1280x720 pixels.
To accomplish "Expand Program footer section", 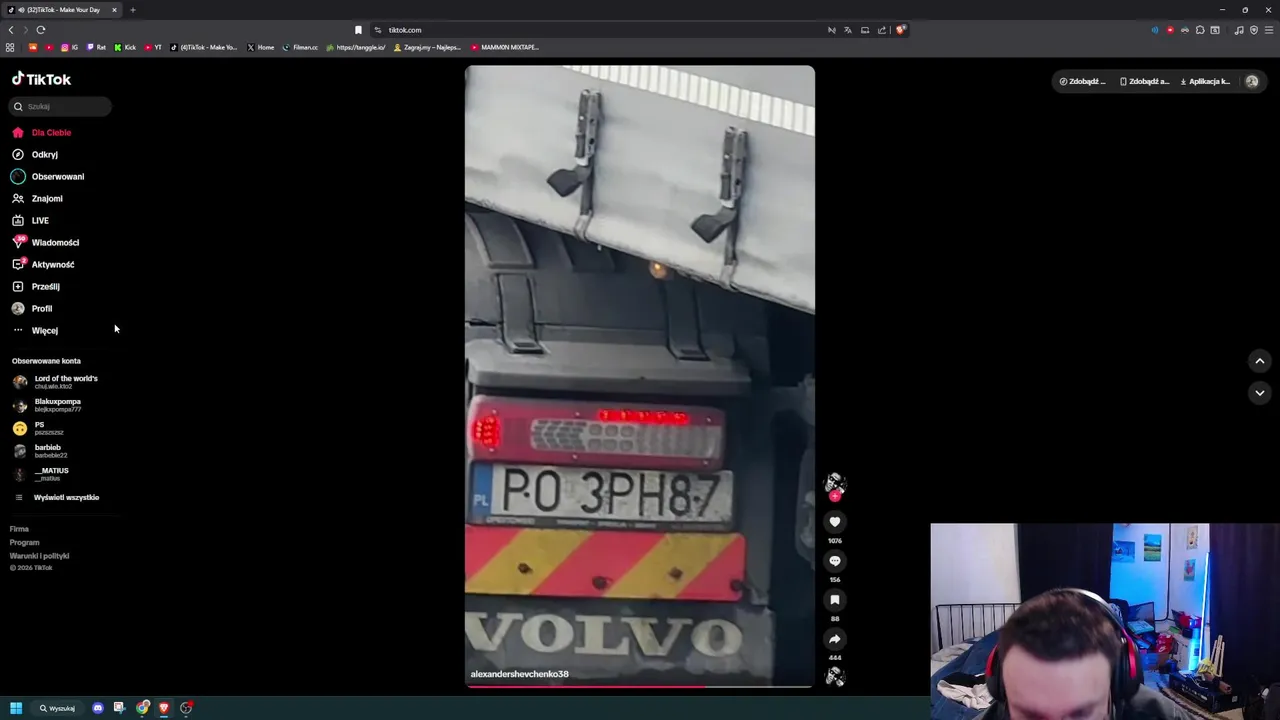I will coord(24,542).
